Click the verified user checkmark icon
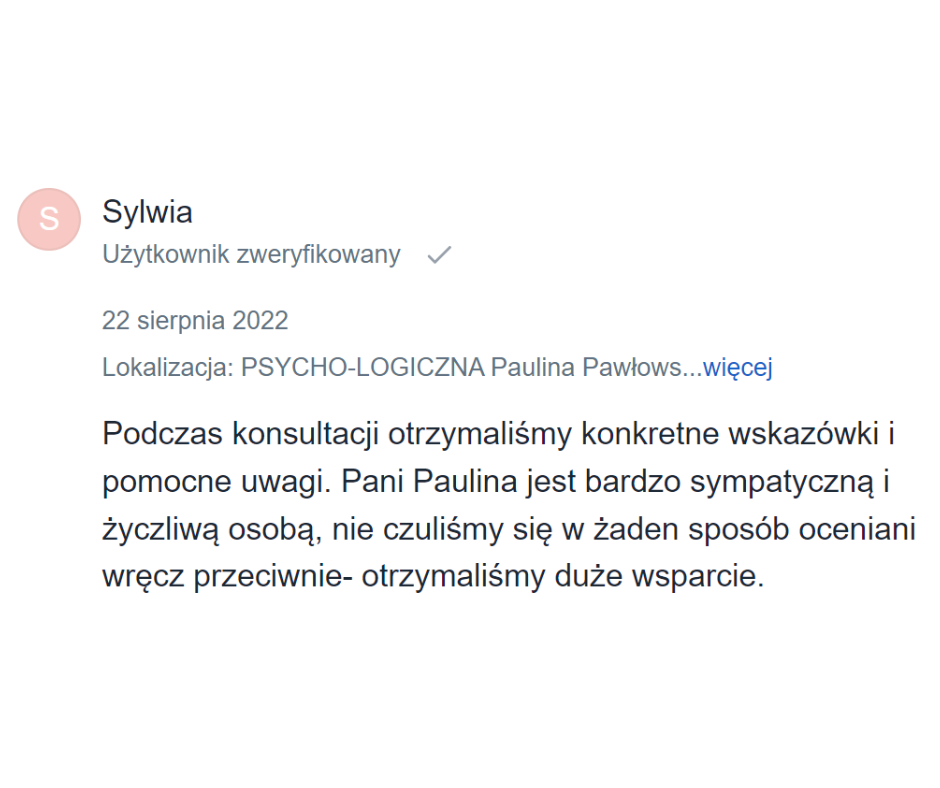Image resolution: width=940 pixels, height=788 pixels. pyautogui.click(x=438, y=256)
